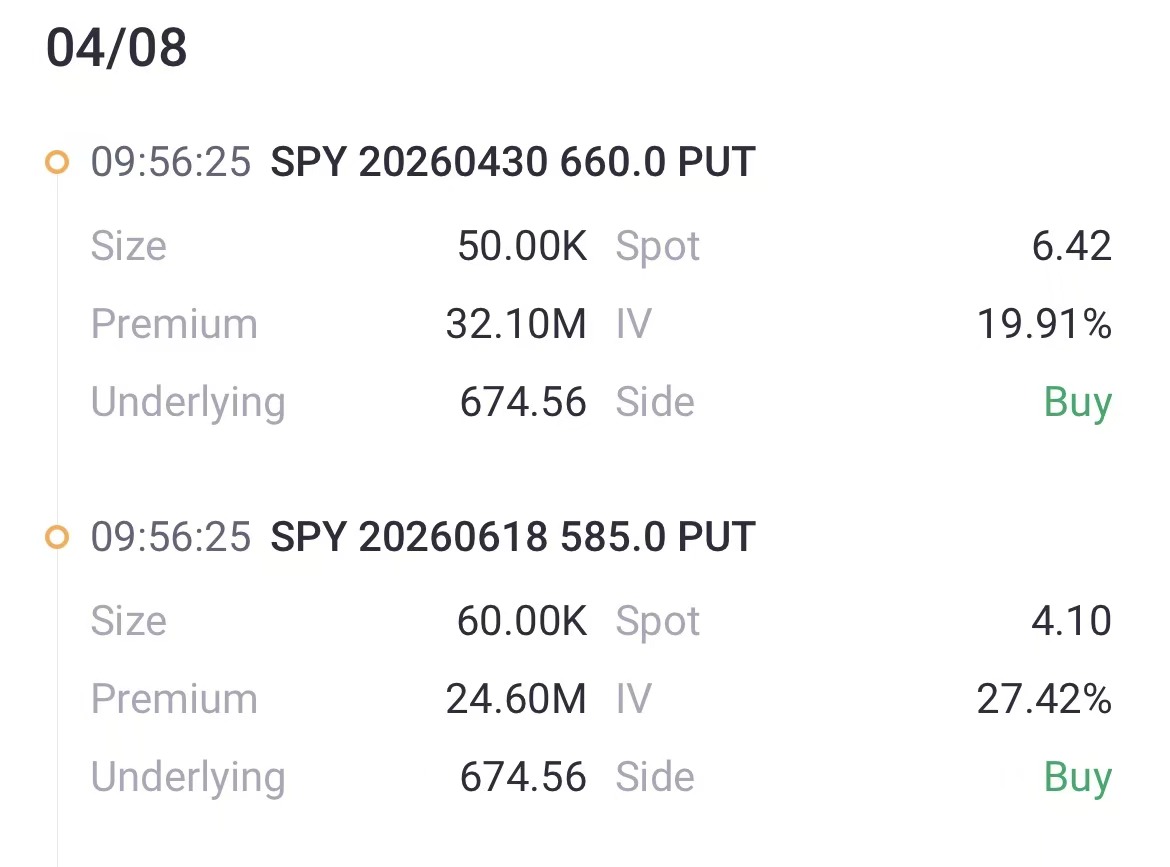Click the green Buy label for 660.0 PUT
The image size is (1170, 867).
[1077, 402]
